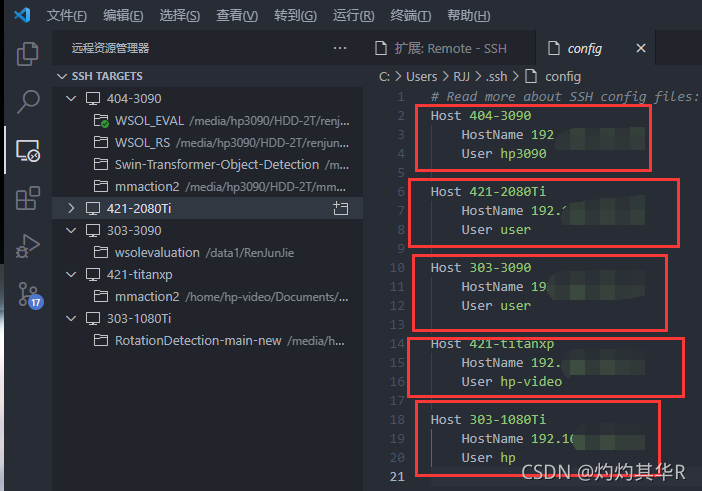The image size is (702, 491).
Task: Collapse the SSH TARGETS section
Action: pos(62,77)
